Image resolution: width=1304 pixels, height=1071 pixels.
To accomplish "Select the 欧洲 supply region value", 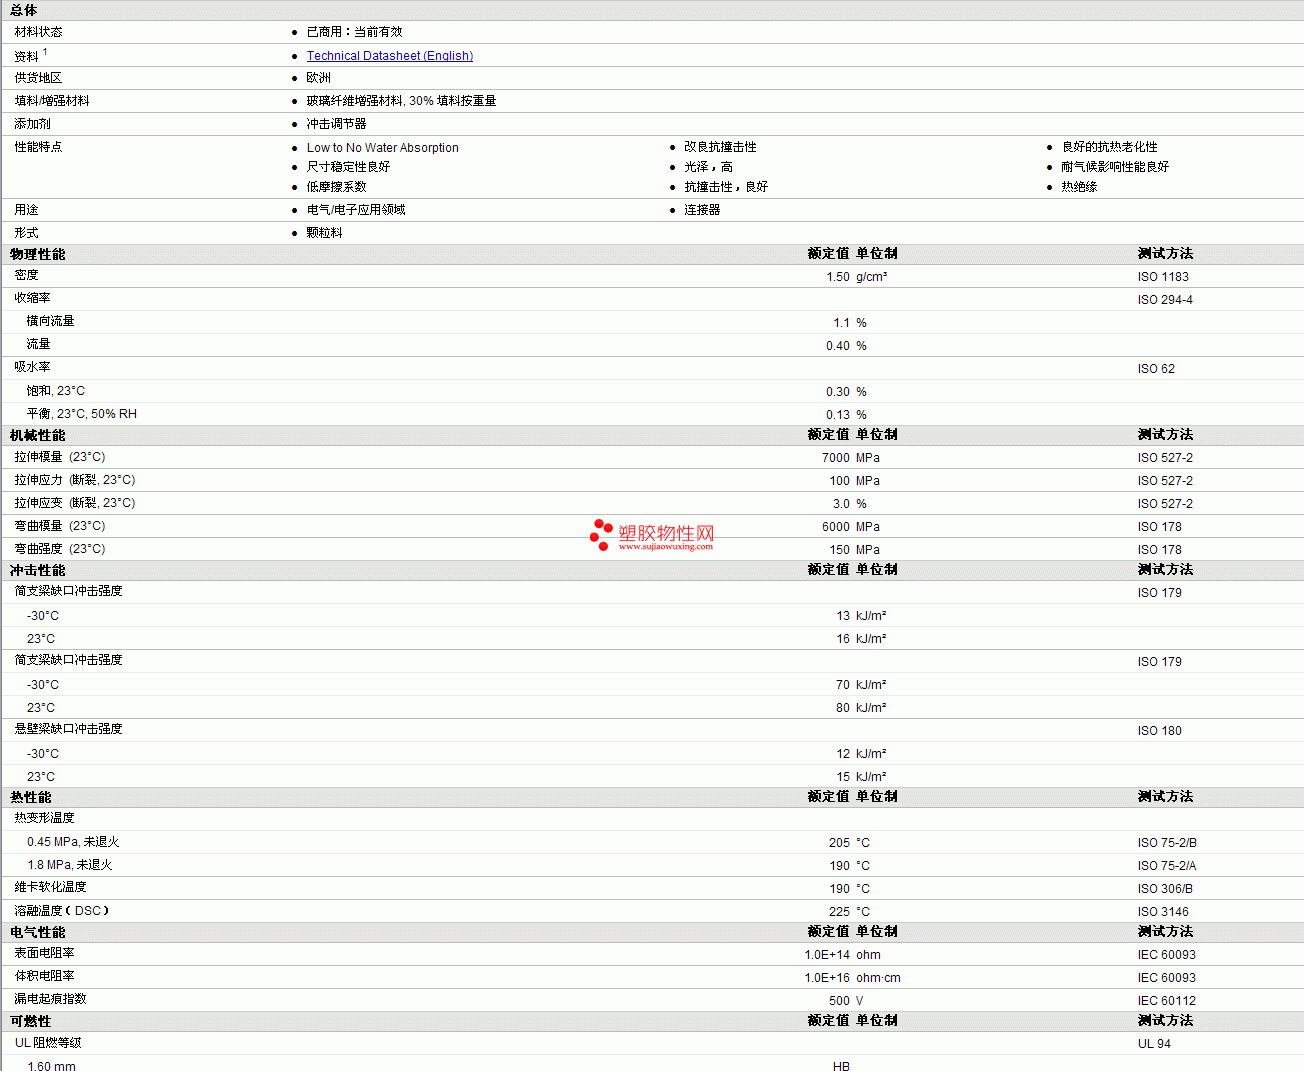I will (x=318, y=78).
